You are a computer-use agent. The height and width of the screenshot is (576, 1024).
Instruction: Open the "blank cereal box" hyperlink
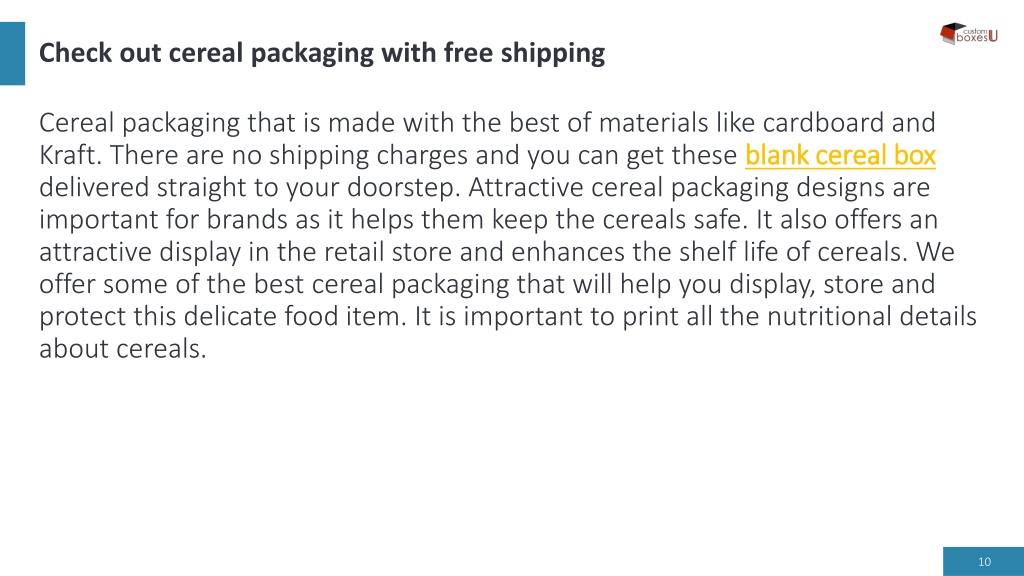click(x=840, y=155)
